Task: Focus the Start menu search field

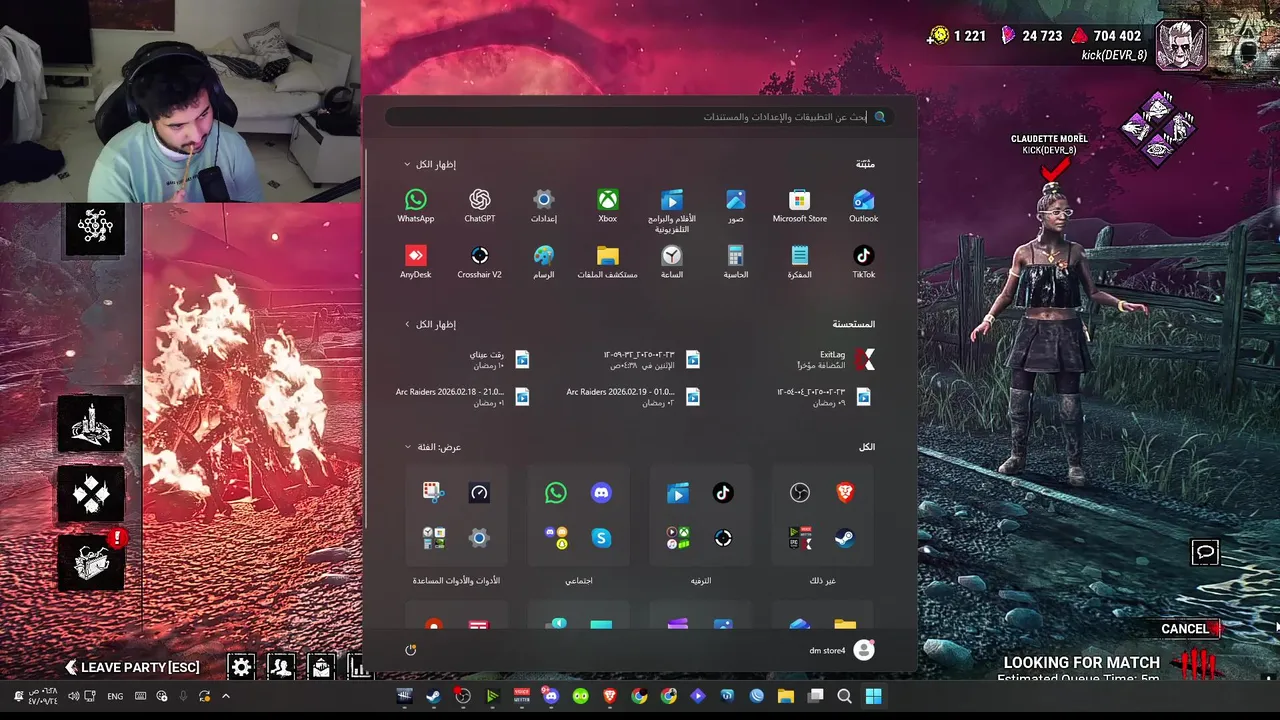Action: [639, 117]
